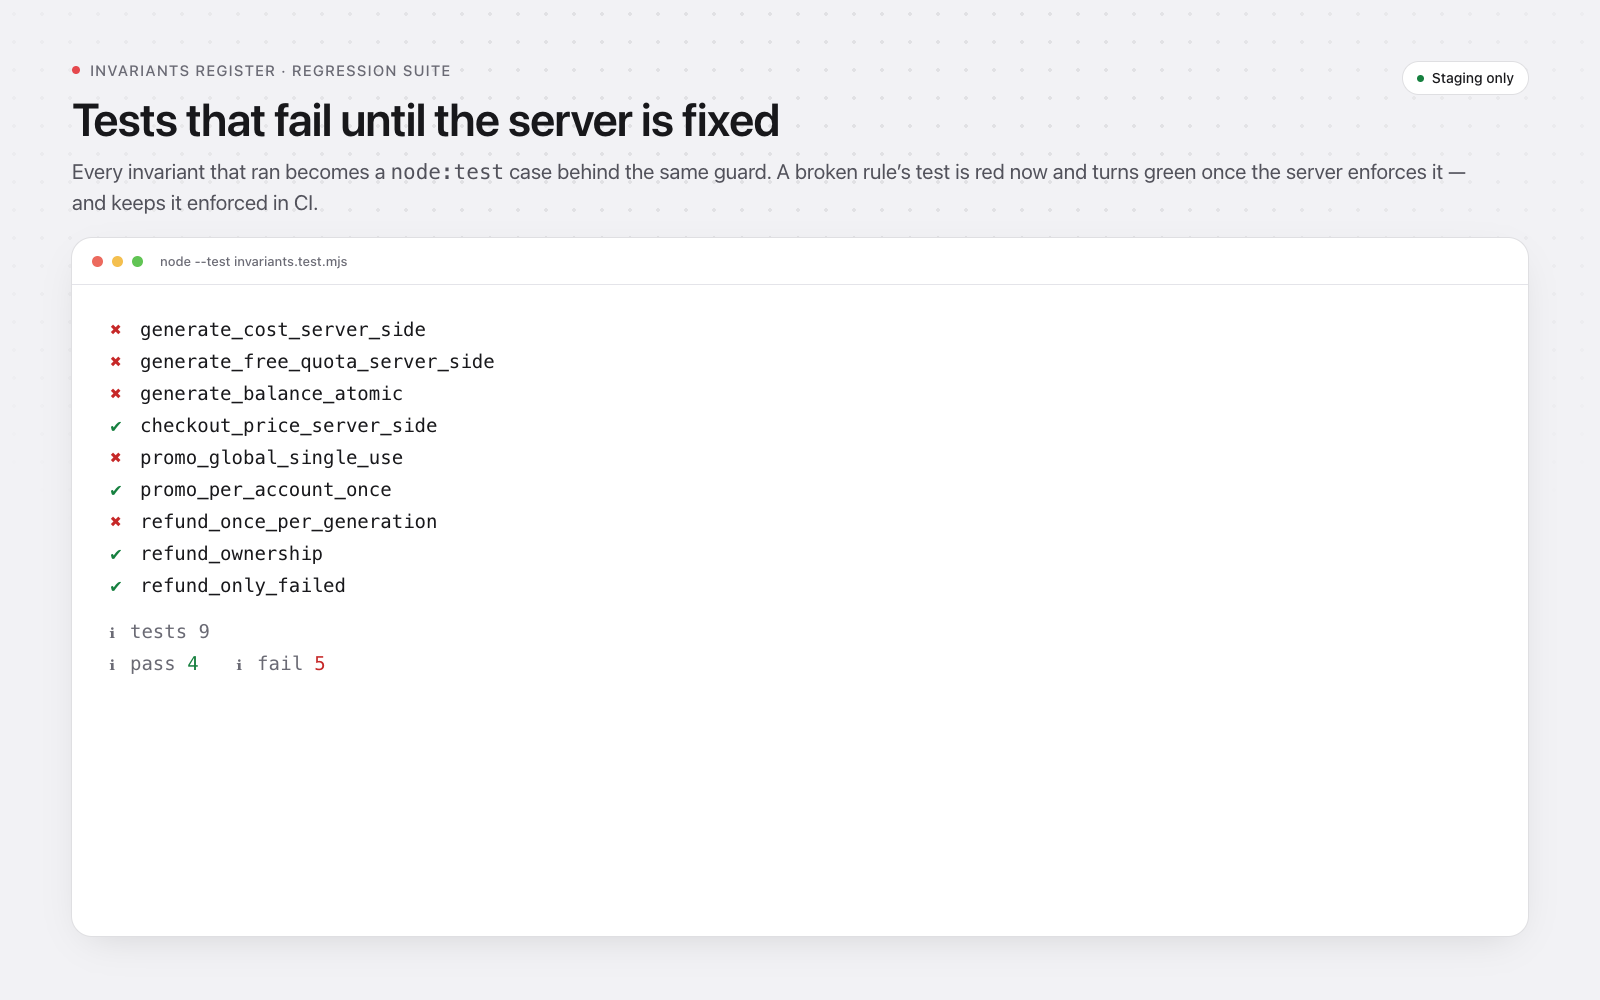Viewport: 1600px width, 1000px height.
Task: Click the yellow minimize dot in terminal titlebar
Action: pos(118,262)
